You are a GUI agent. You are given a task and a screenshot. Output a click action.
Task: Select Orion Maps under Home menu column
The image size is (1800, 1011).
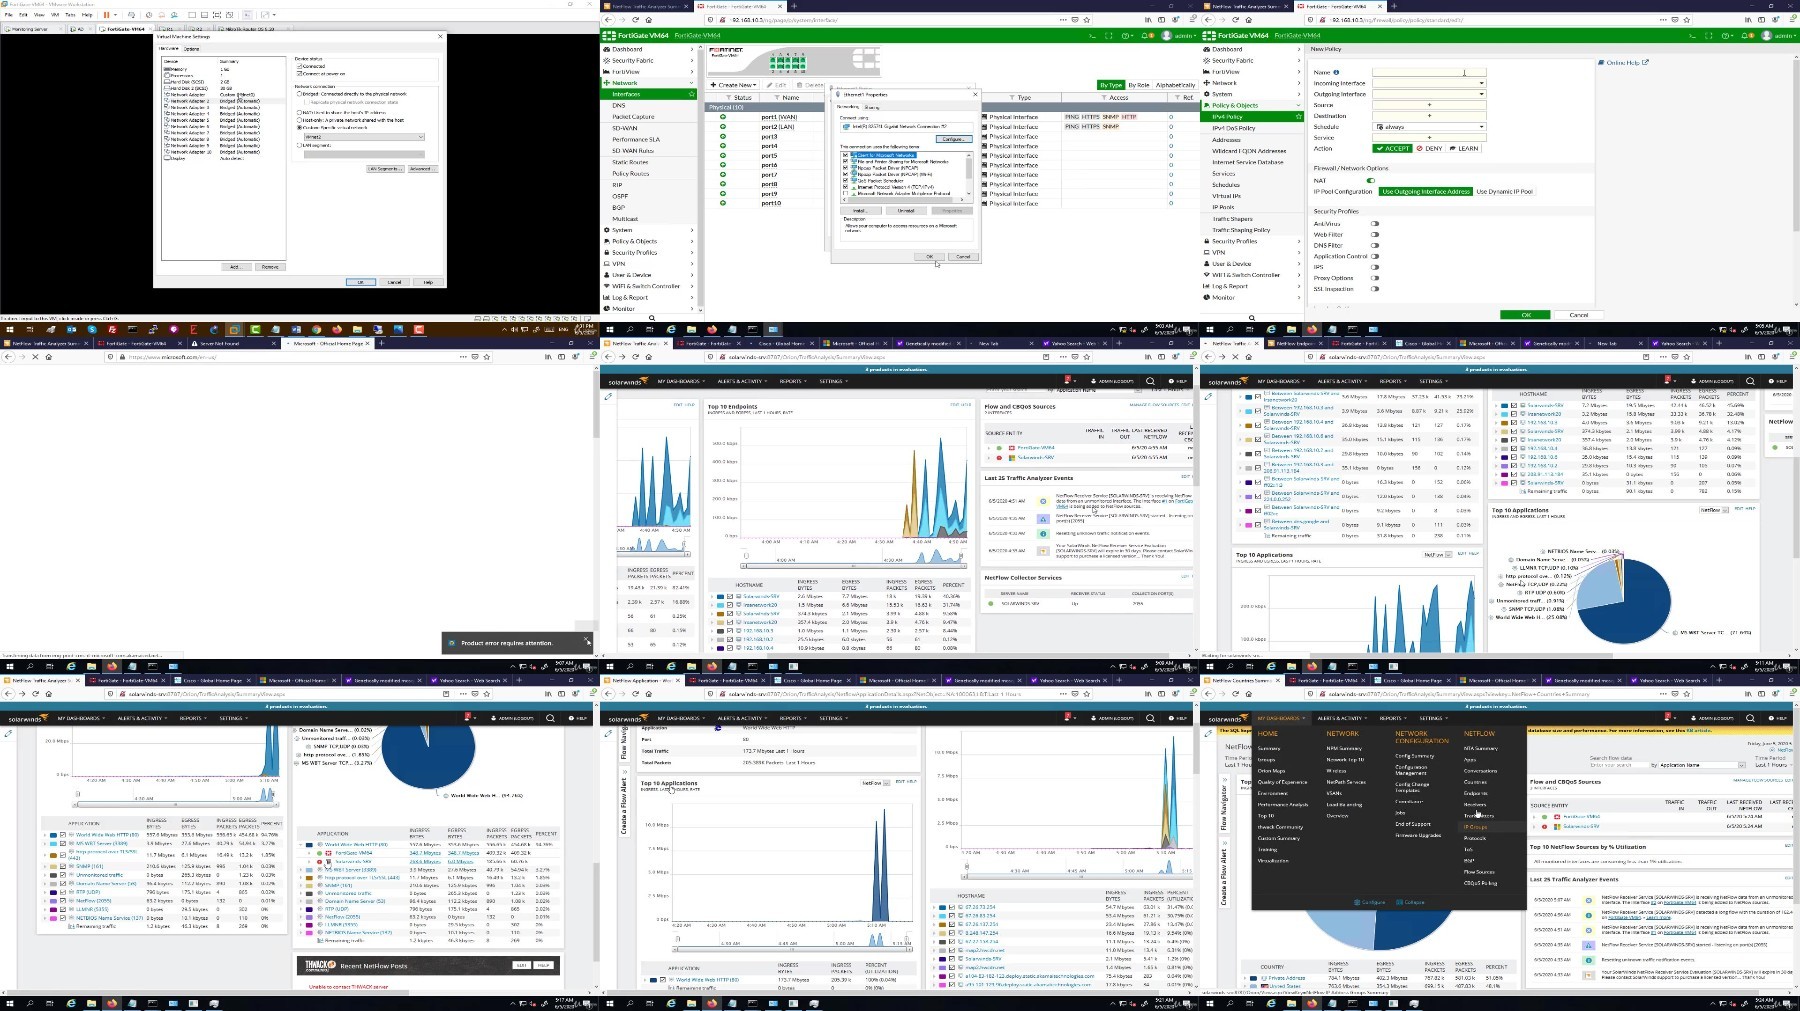coord(1271,771)
